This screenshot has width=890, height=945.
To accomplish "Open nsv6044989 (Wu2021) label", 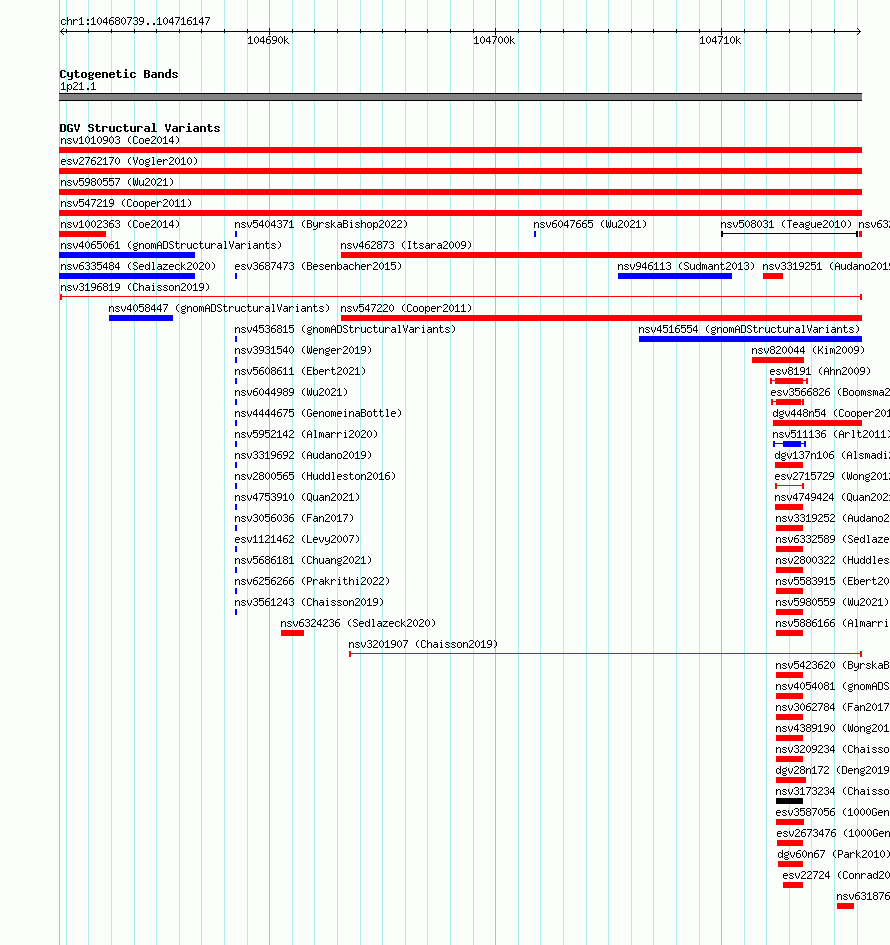I will pyautogui.click(x=291, y=392).
